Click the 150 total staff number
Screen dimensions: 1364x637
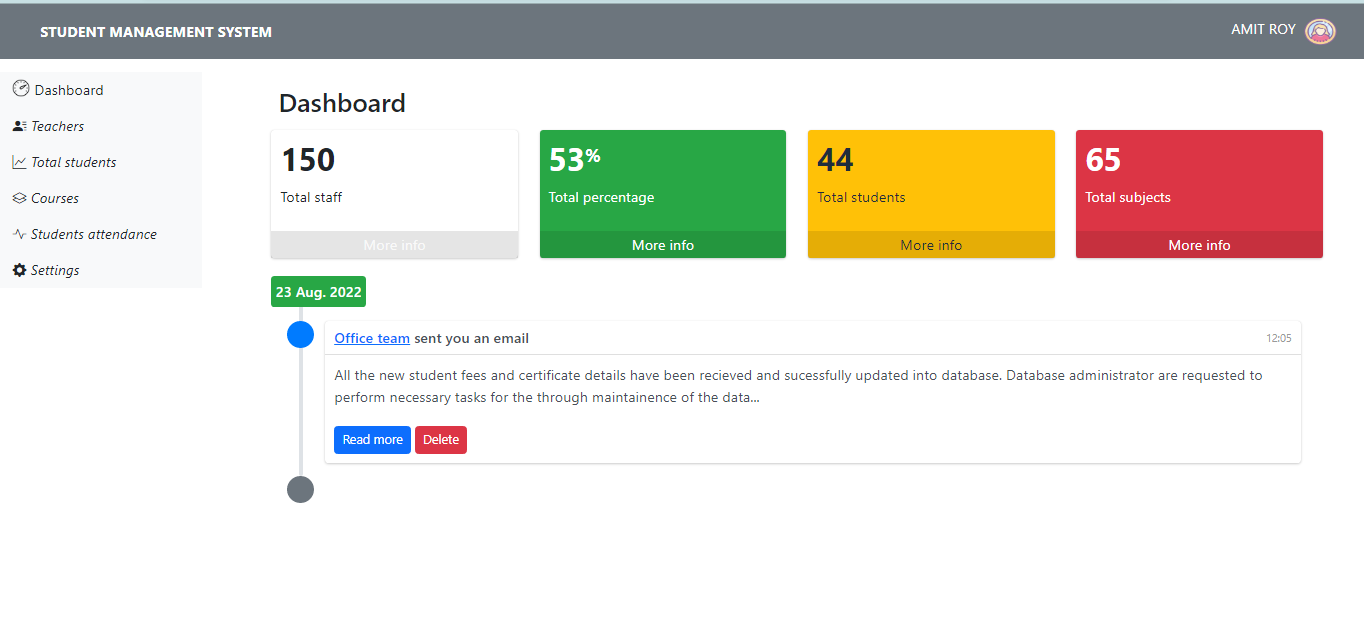pos(308,160)
